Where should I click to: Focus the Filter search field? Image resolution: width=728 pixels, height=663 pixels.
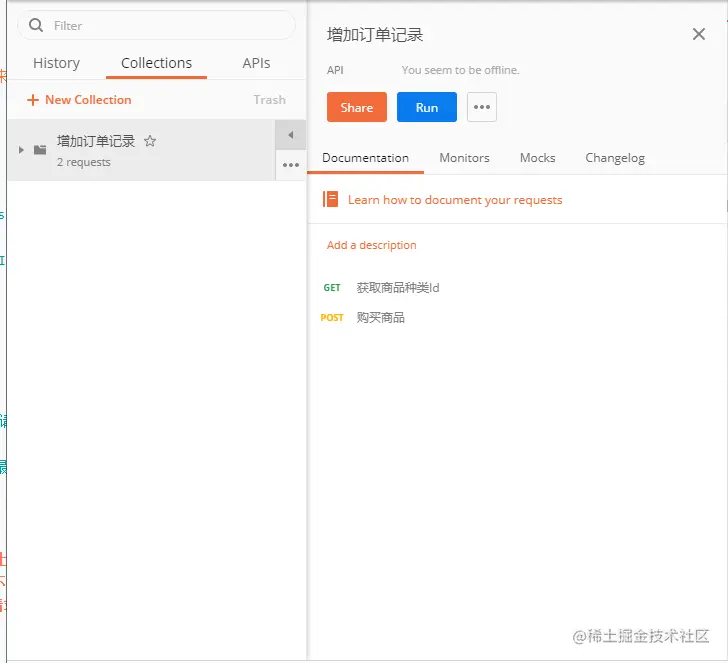(156, 25)
